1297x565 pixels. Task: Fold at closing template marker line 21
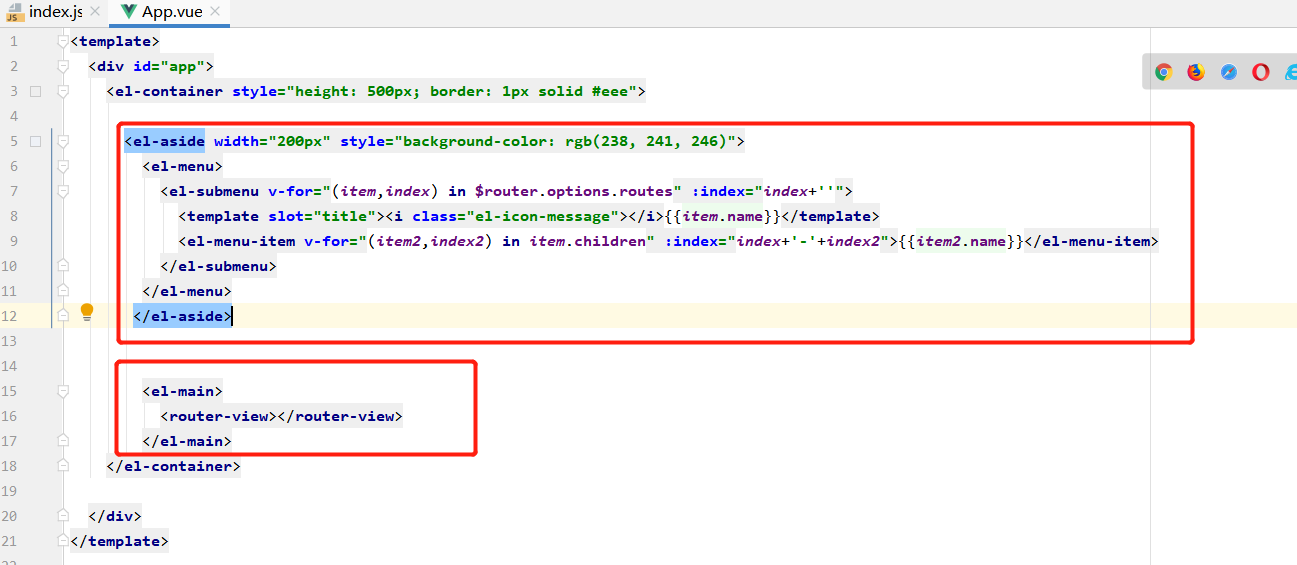63,541
